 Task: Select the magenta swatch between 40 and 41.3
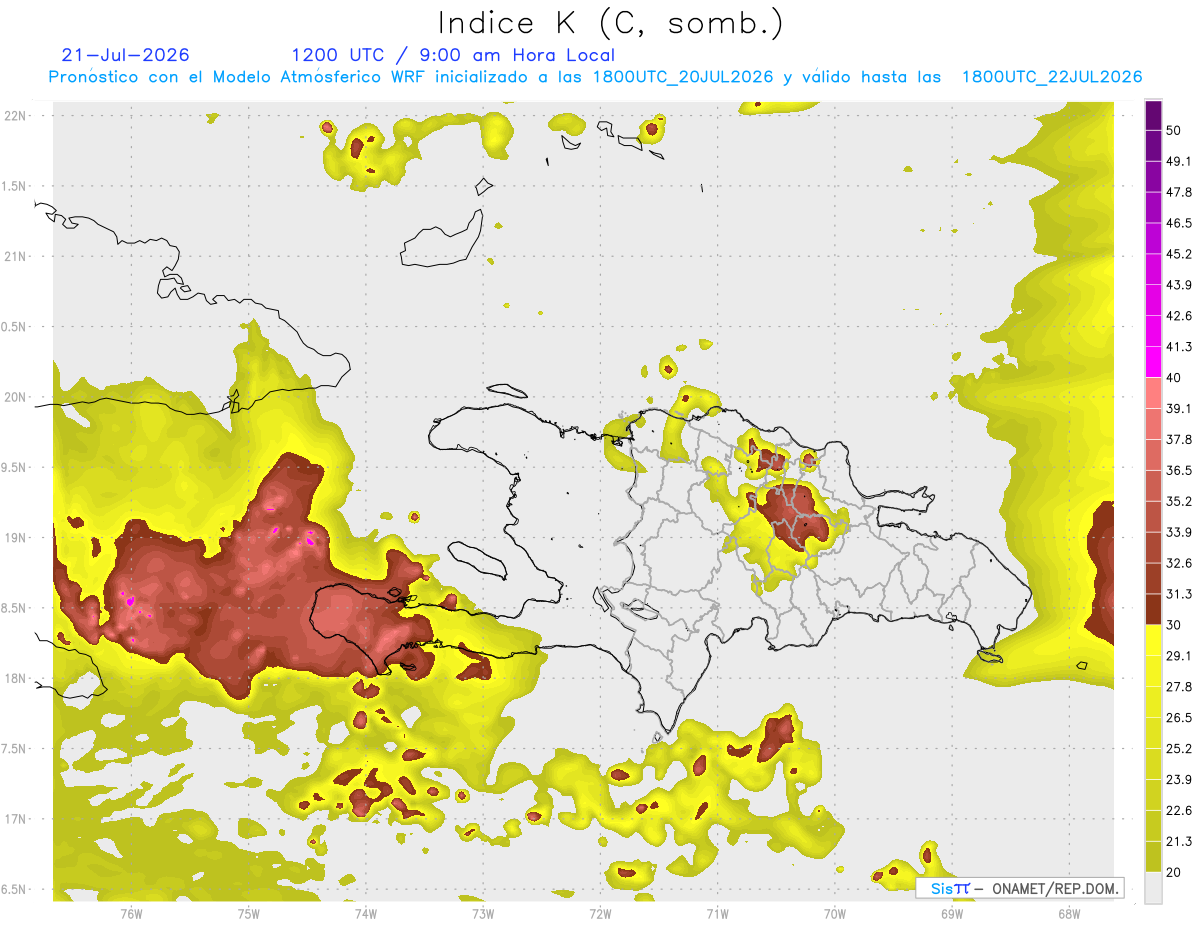tap(1153, 362)
